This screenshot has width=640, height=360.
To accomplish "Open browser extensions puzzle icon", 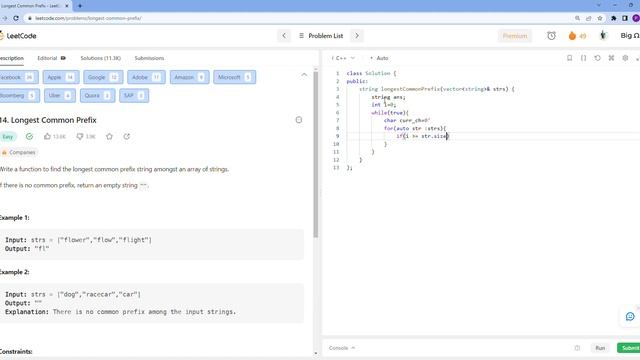I will pos(613,18).
